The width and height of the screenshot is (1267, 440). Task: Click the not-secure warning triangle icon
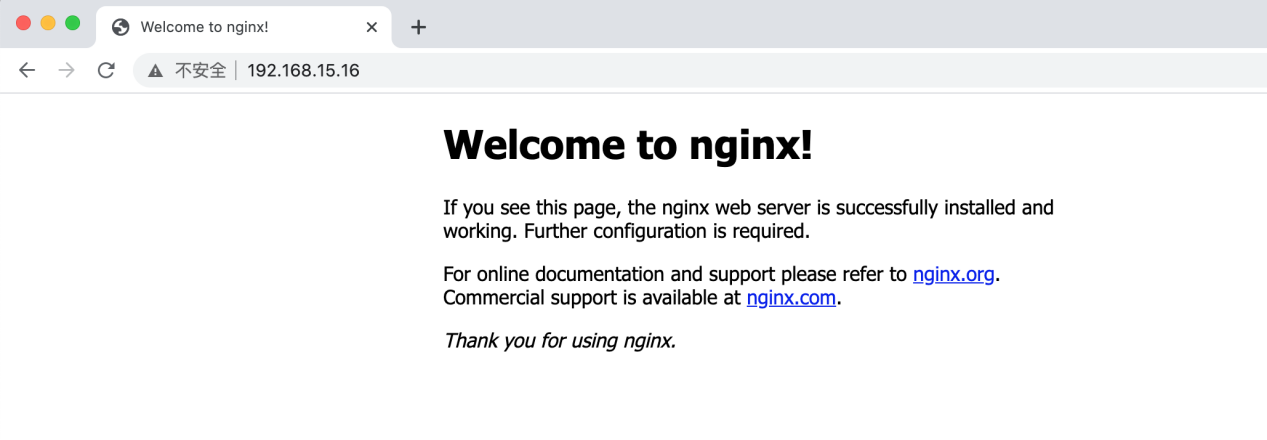tap(155, 71)
